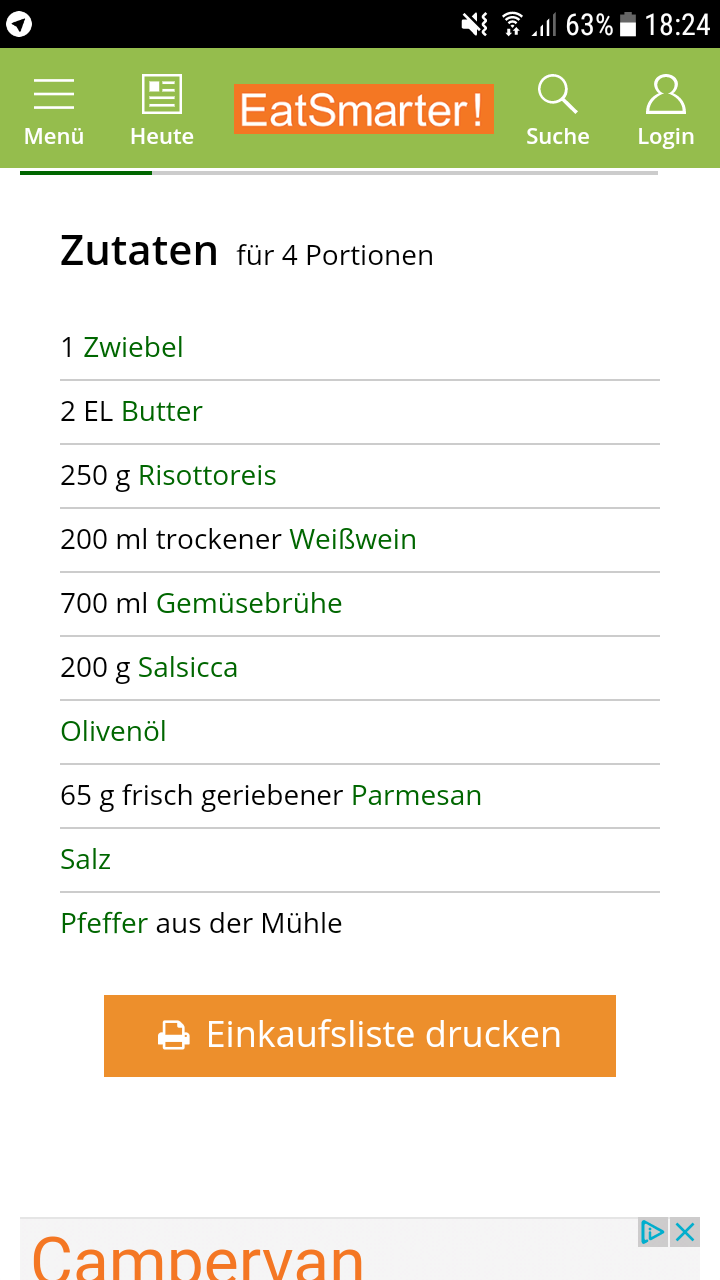Tap the AdChoices triangle icon
The image size is (720, 1280).
pos(652,1232)
